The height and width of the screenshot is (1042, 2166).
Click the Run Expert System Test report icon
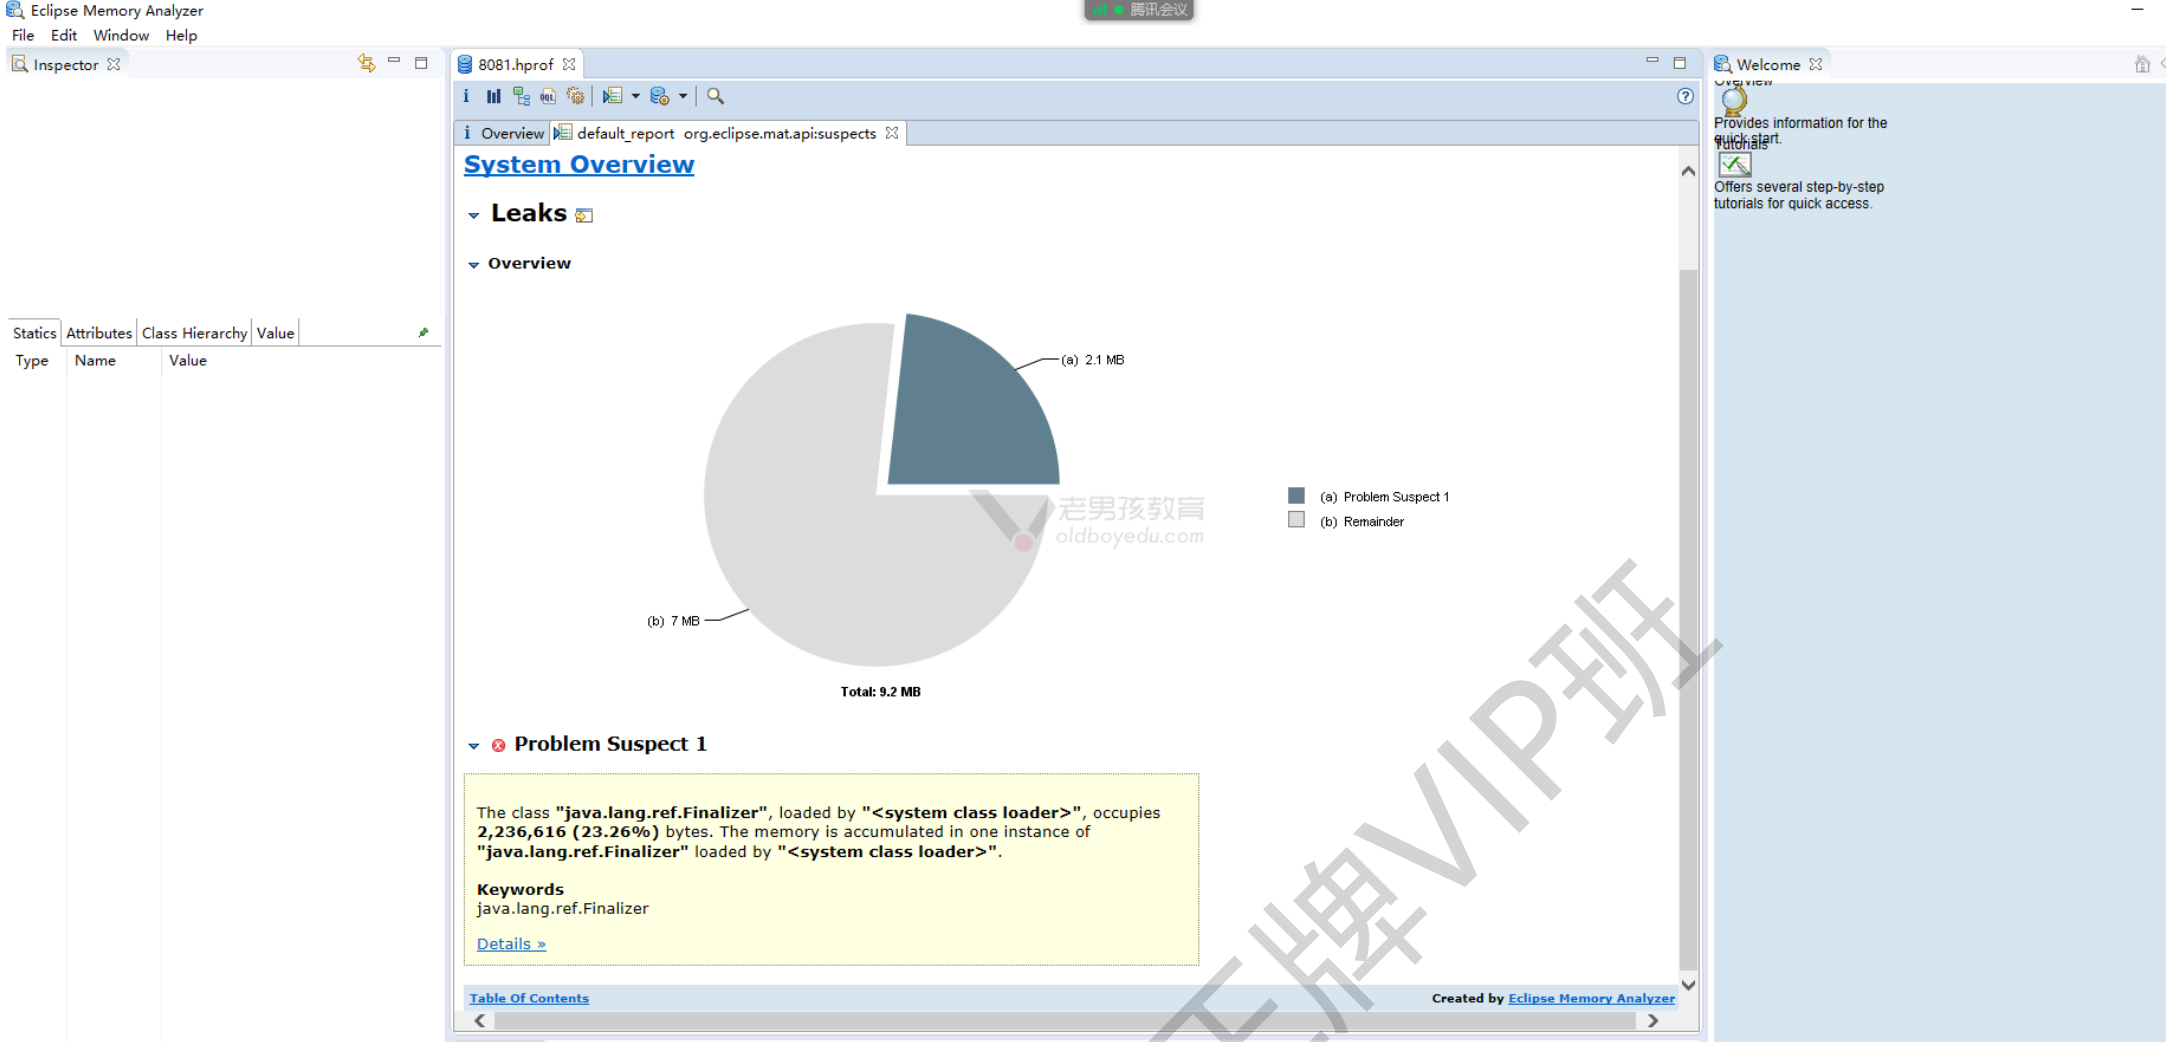click(612, 96)
